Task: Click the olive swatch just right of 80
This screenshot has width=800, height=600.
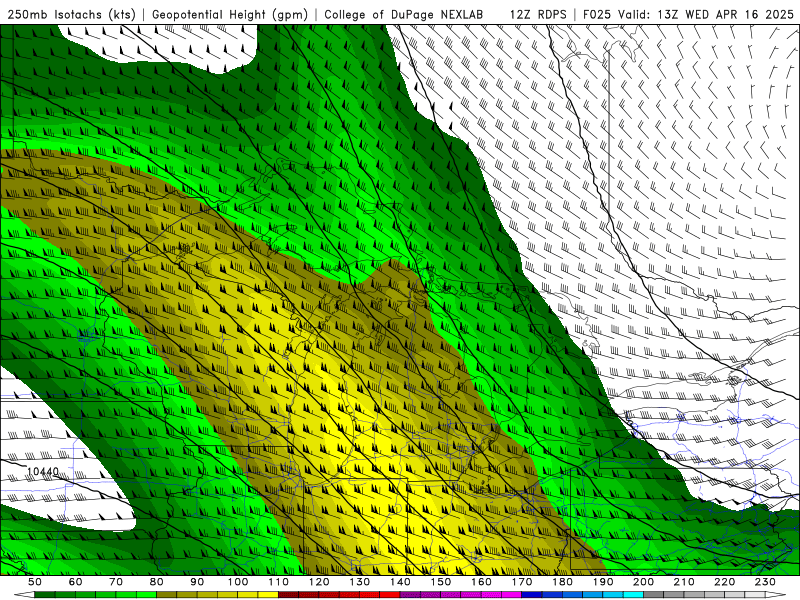Action: point(166,594)
